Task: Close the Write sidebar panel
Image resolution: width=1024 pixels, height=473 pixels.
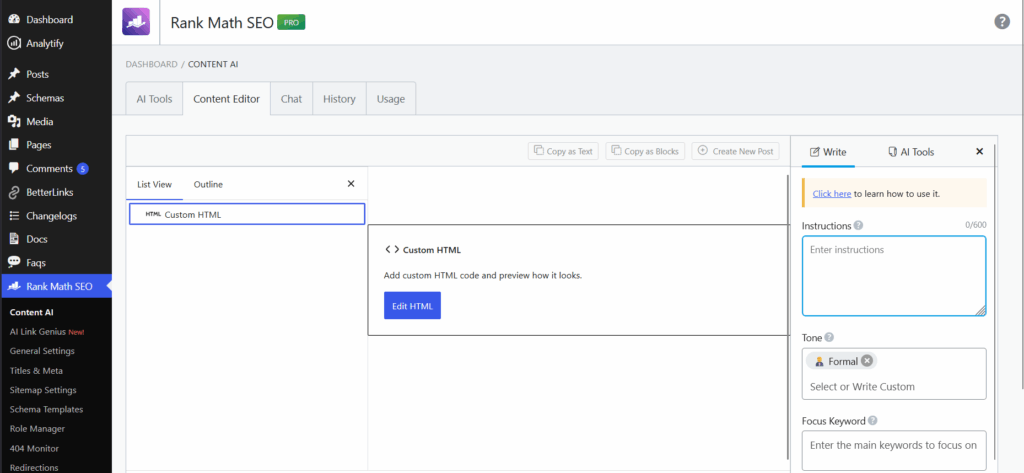Action: tap(979, 152)
